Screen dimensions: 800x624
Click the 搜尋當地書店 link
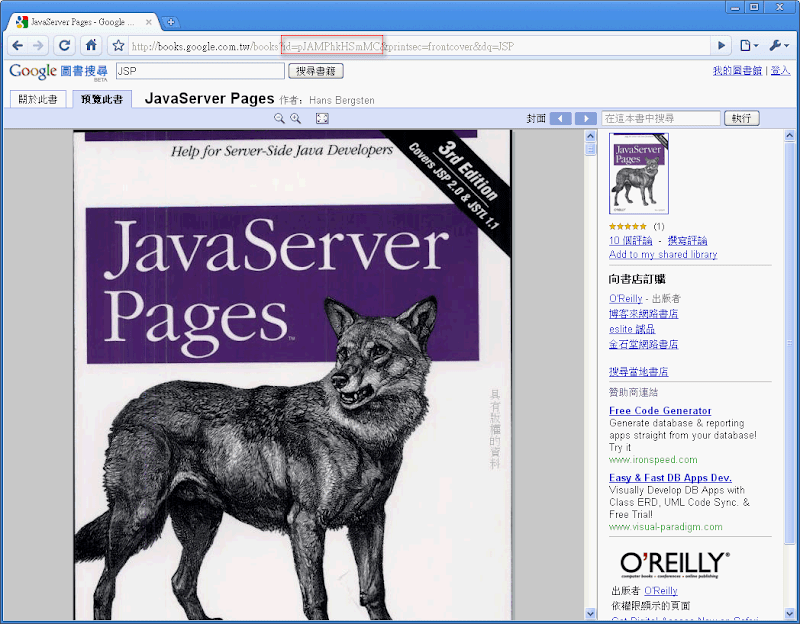click(x=638, y=371)
